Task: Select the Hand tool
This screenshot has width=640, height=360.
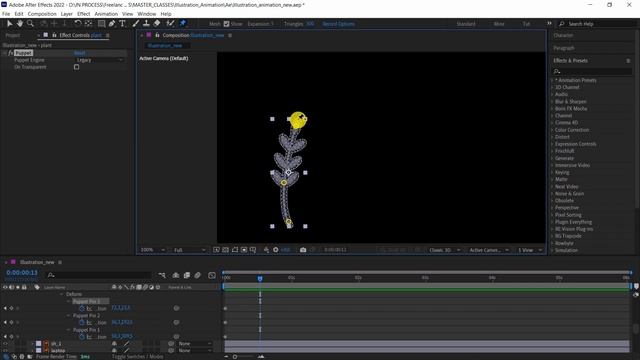Action: pos(20,24)
